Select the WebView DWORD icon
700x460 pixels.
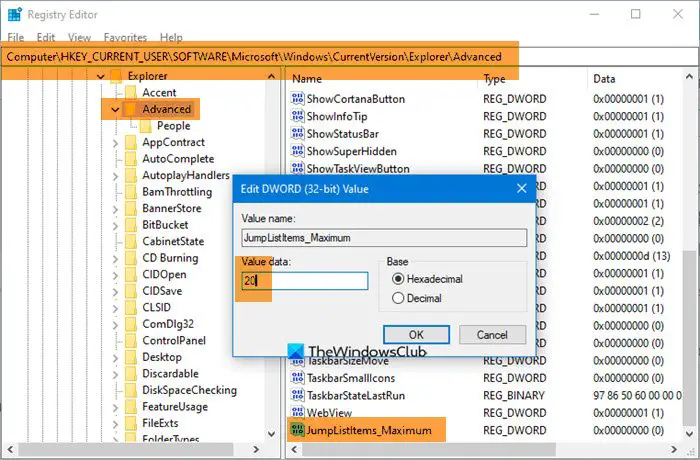297,413
